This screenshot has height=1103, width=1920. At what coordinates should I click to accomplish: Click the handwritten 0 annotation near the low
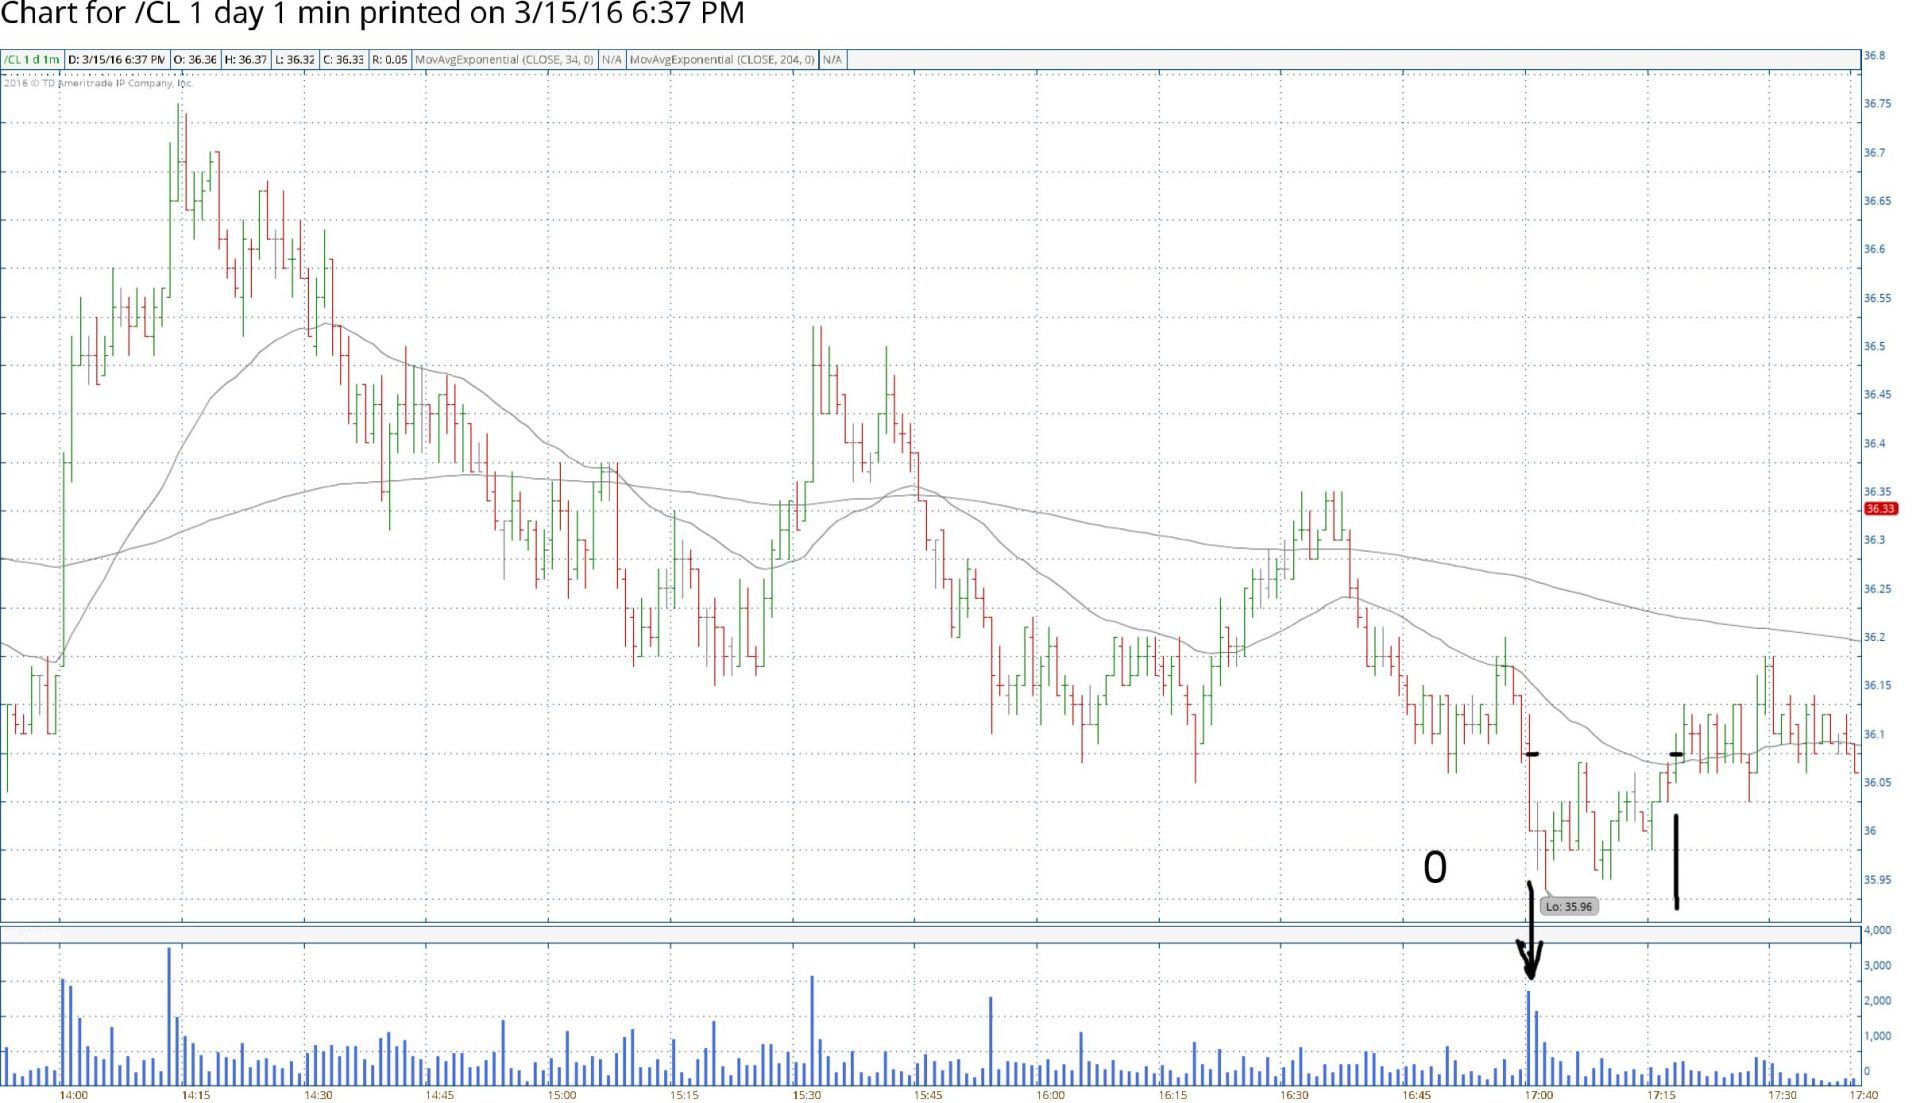tap(1435, 867)
